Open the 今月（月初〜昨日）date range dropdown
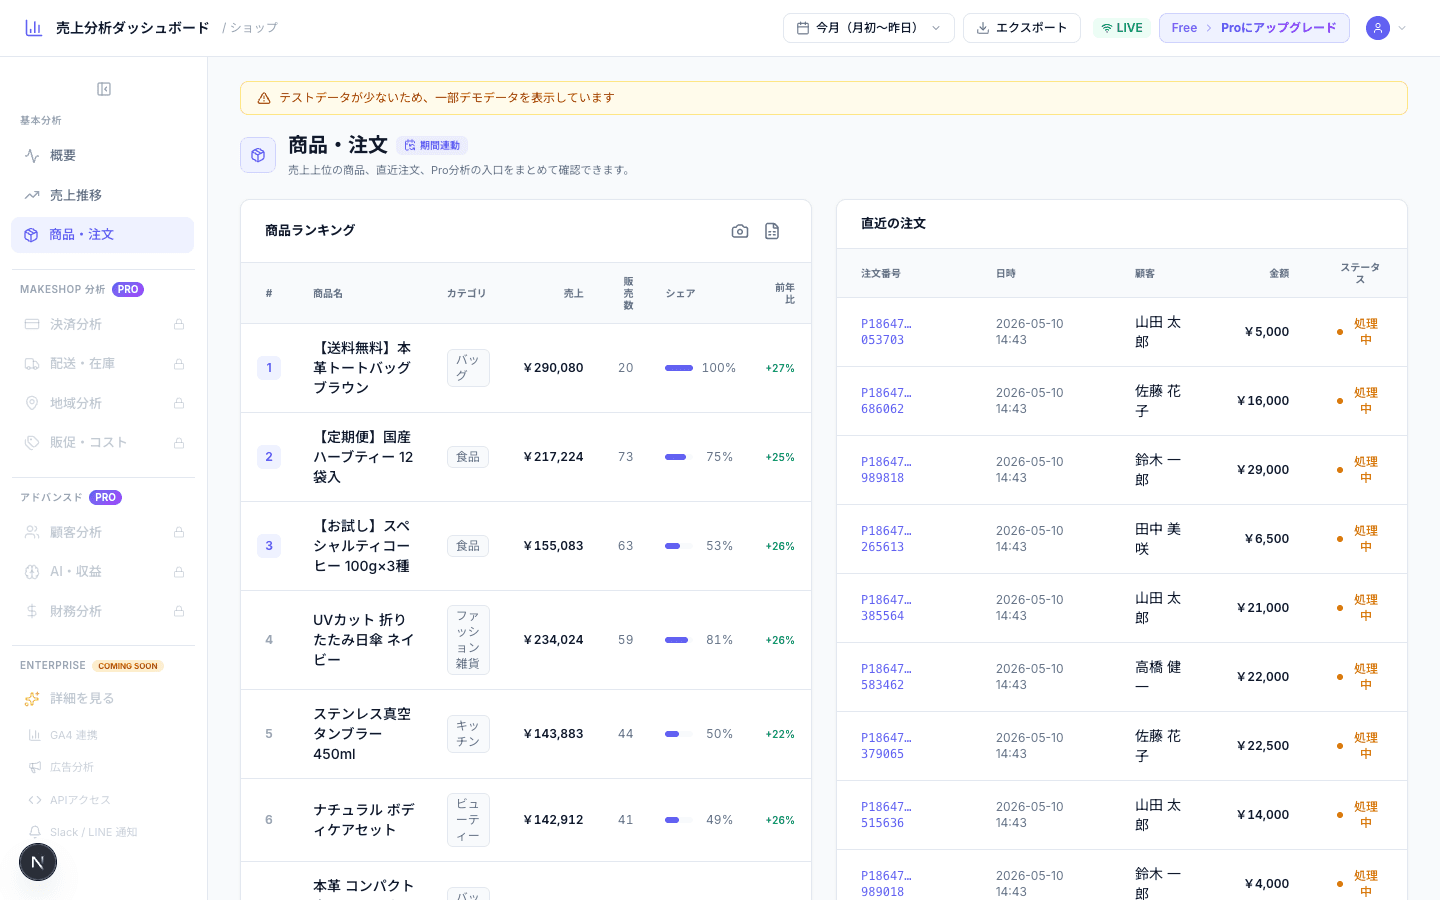This screenshot has height=900, width=1440. click(x=869, y=28)
